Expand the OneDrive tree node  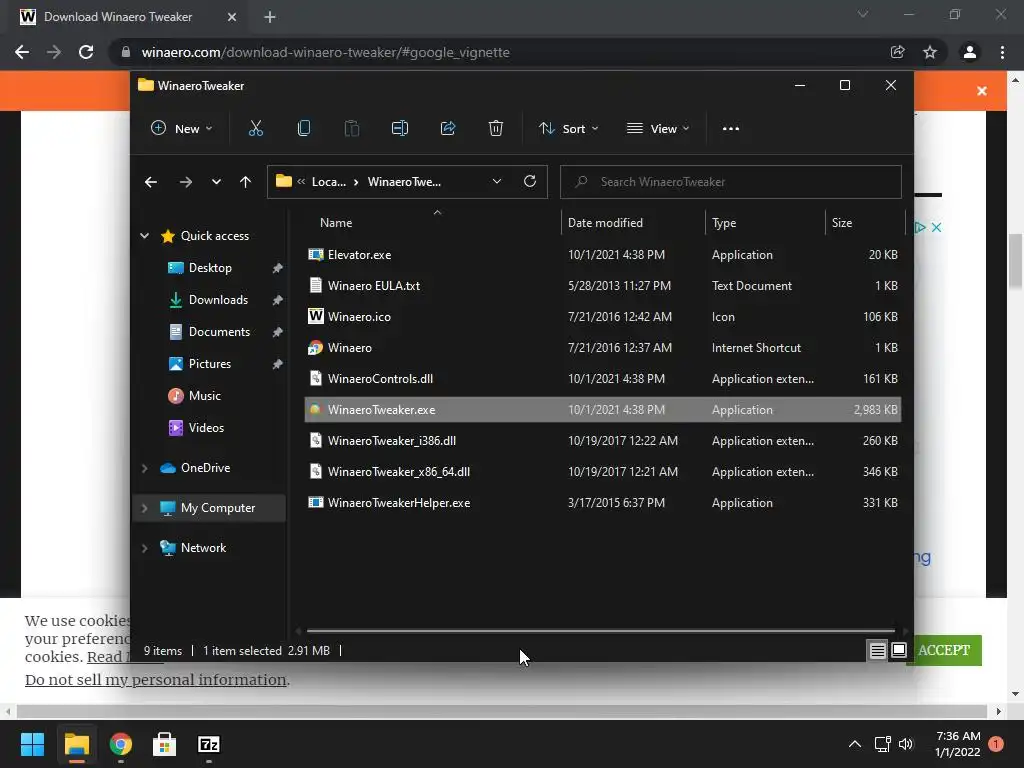[x=144, y=468]
